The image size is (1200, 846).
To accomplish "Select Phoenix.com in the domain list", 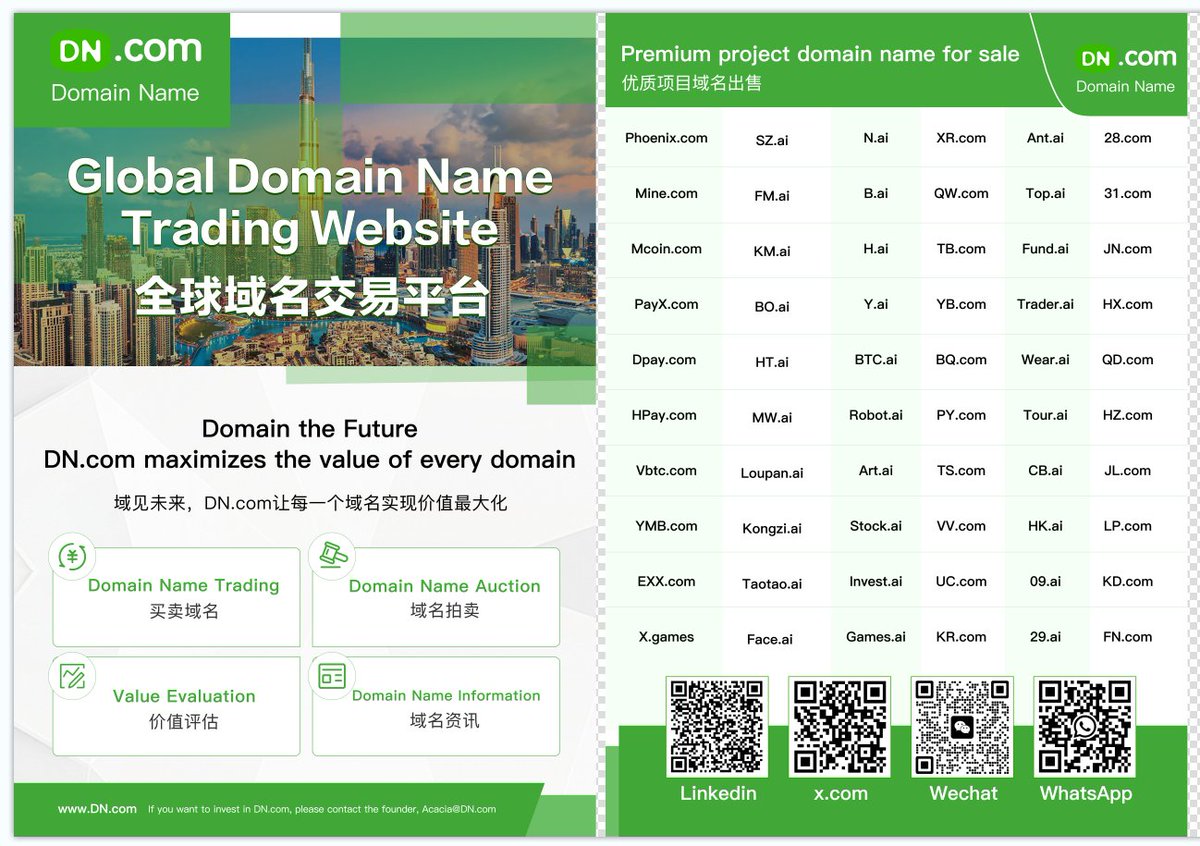I will click(x=666, y=138).
